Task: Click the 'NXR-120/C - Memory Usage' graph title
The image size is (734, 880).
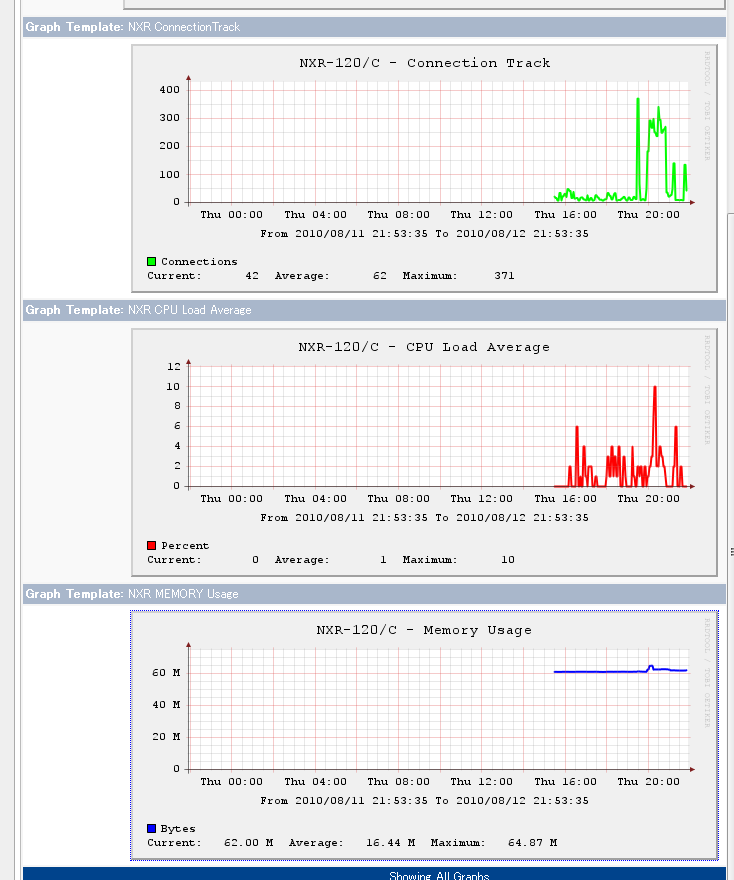Action: pos(424,630)
